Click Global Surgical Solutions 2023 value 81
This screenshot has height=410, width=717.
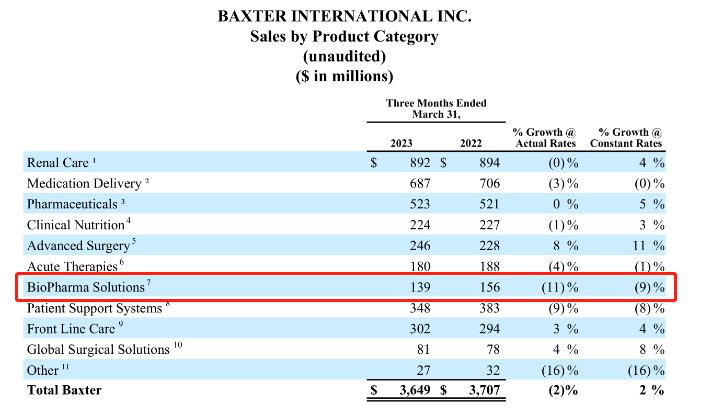point(423,350)
